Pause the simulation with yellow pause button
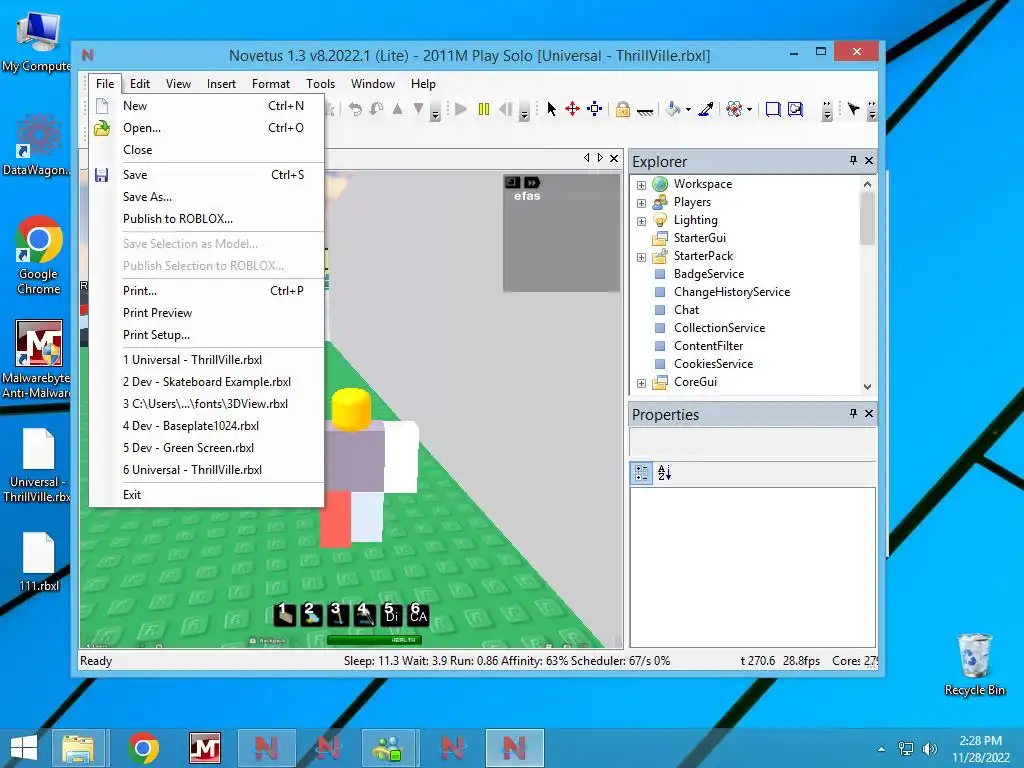The width and height of the screenshot is (1024, 768). pyautogui.click(x=484, y=109)
